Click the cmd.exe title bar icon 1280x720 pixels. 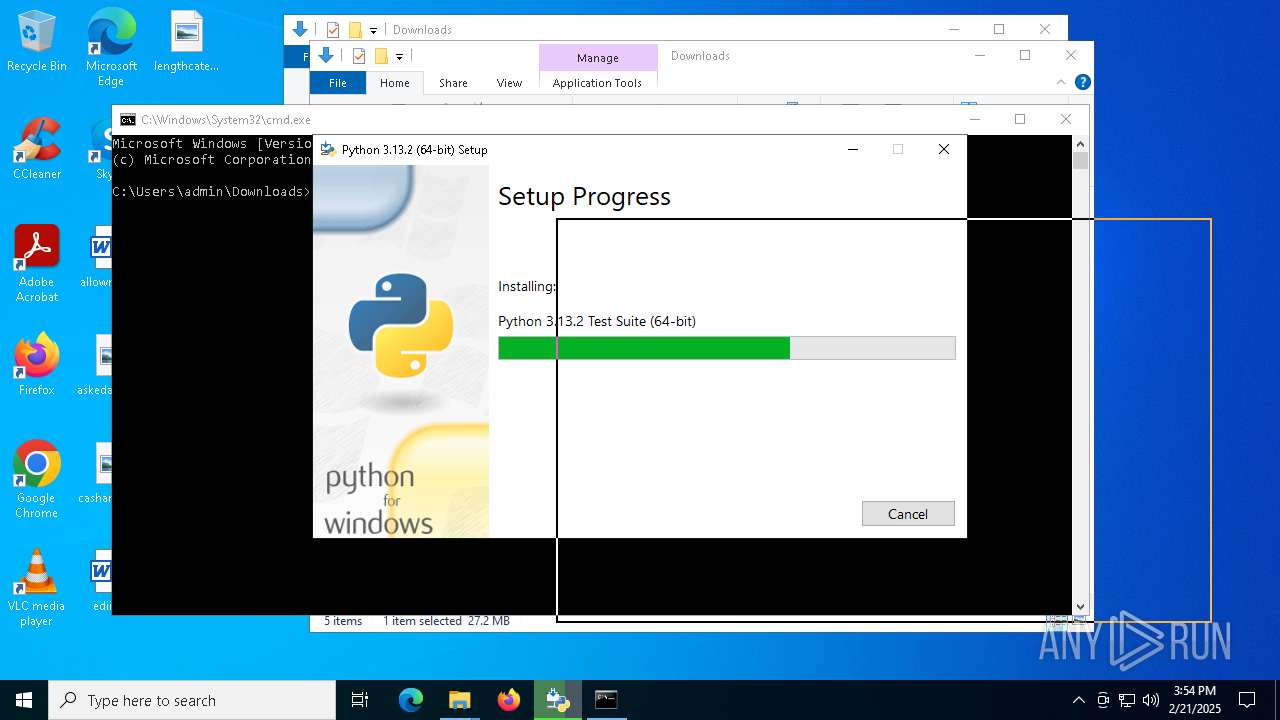coord(128,120)
